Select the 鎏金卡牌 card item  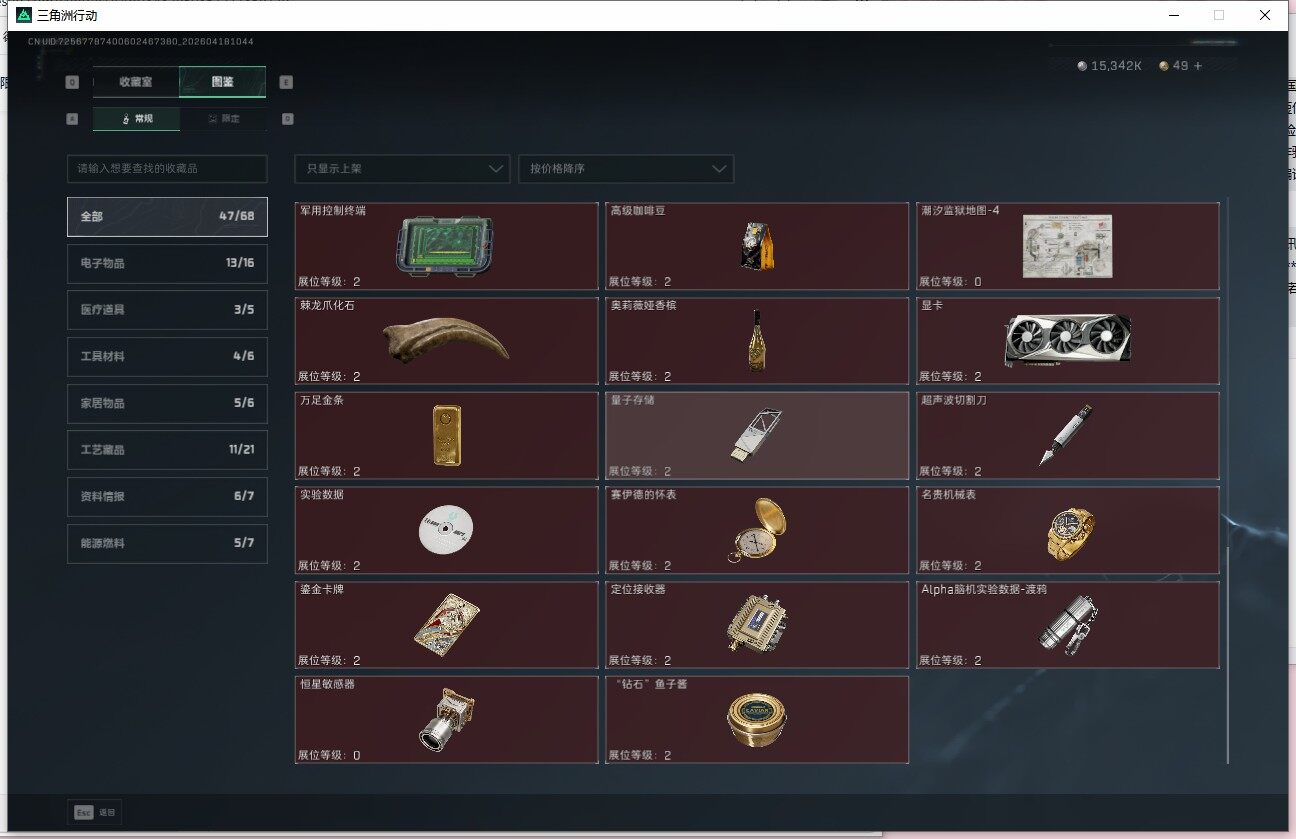(446, 625)
